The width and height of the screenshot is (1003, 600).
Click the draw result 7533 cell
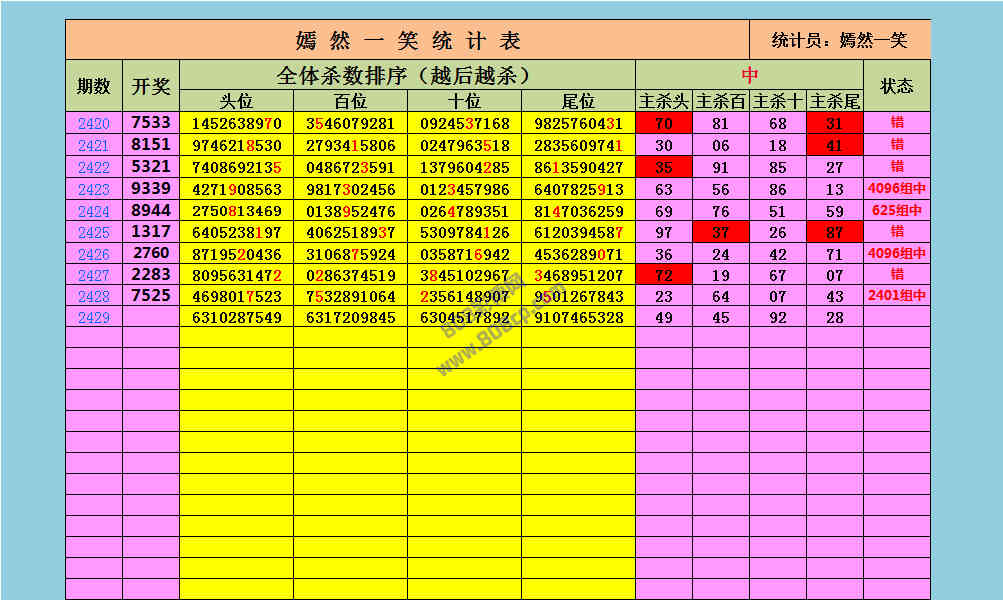[151, 123]
